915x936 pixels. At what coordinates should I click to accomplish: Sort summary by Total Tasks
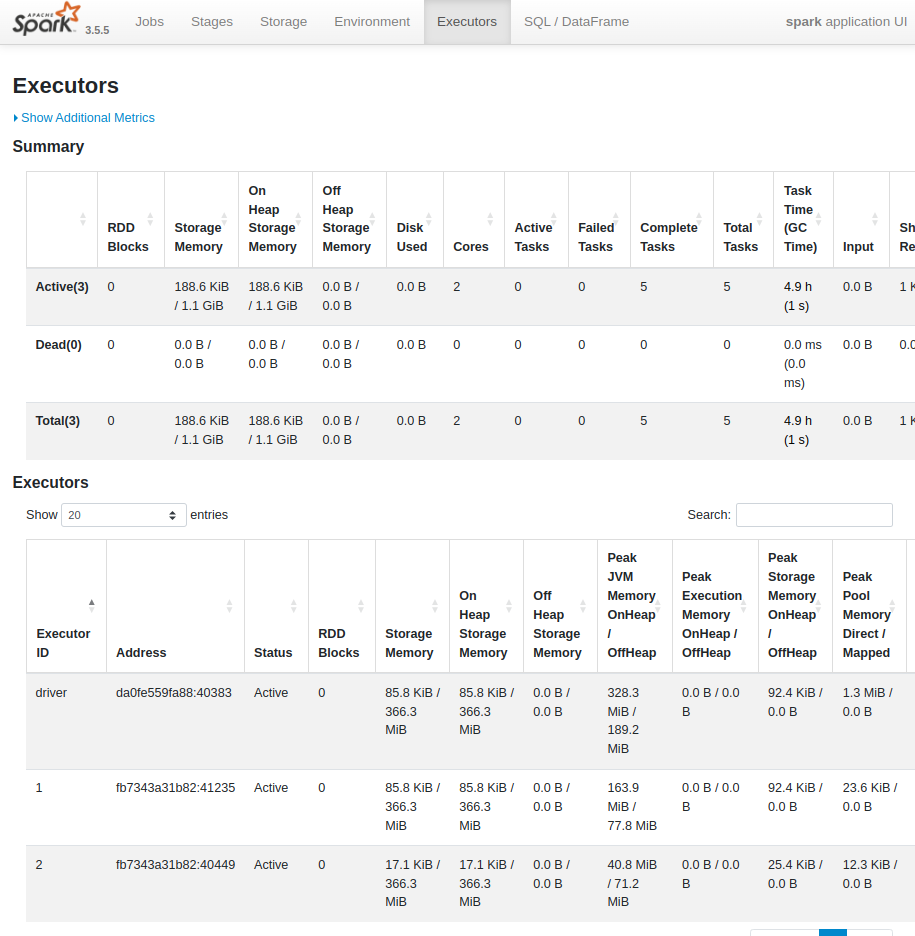point(744,219)
